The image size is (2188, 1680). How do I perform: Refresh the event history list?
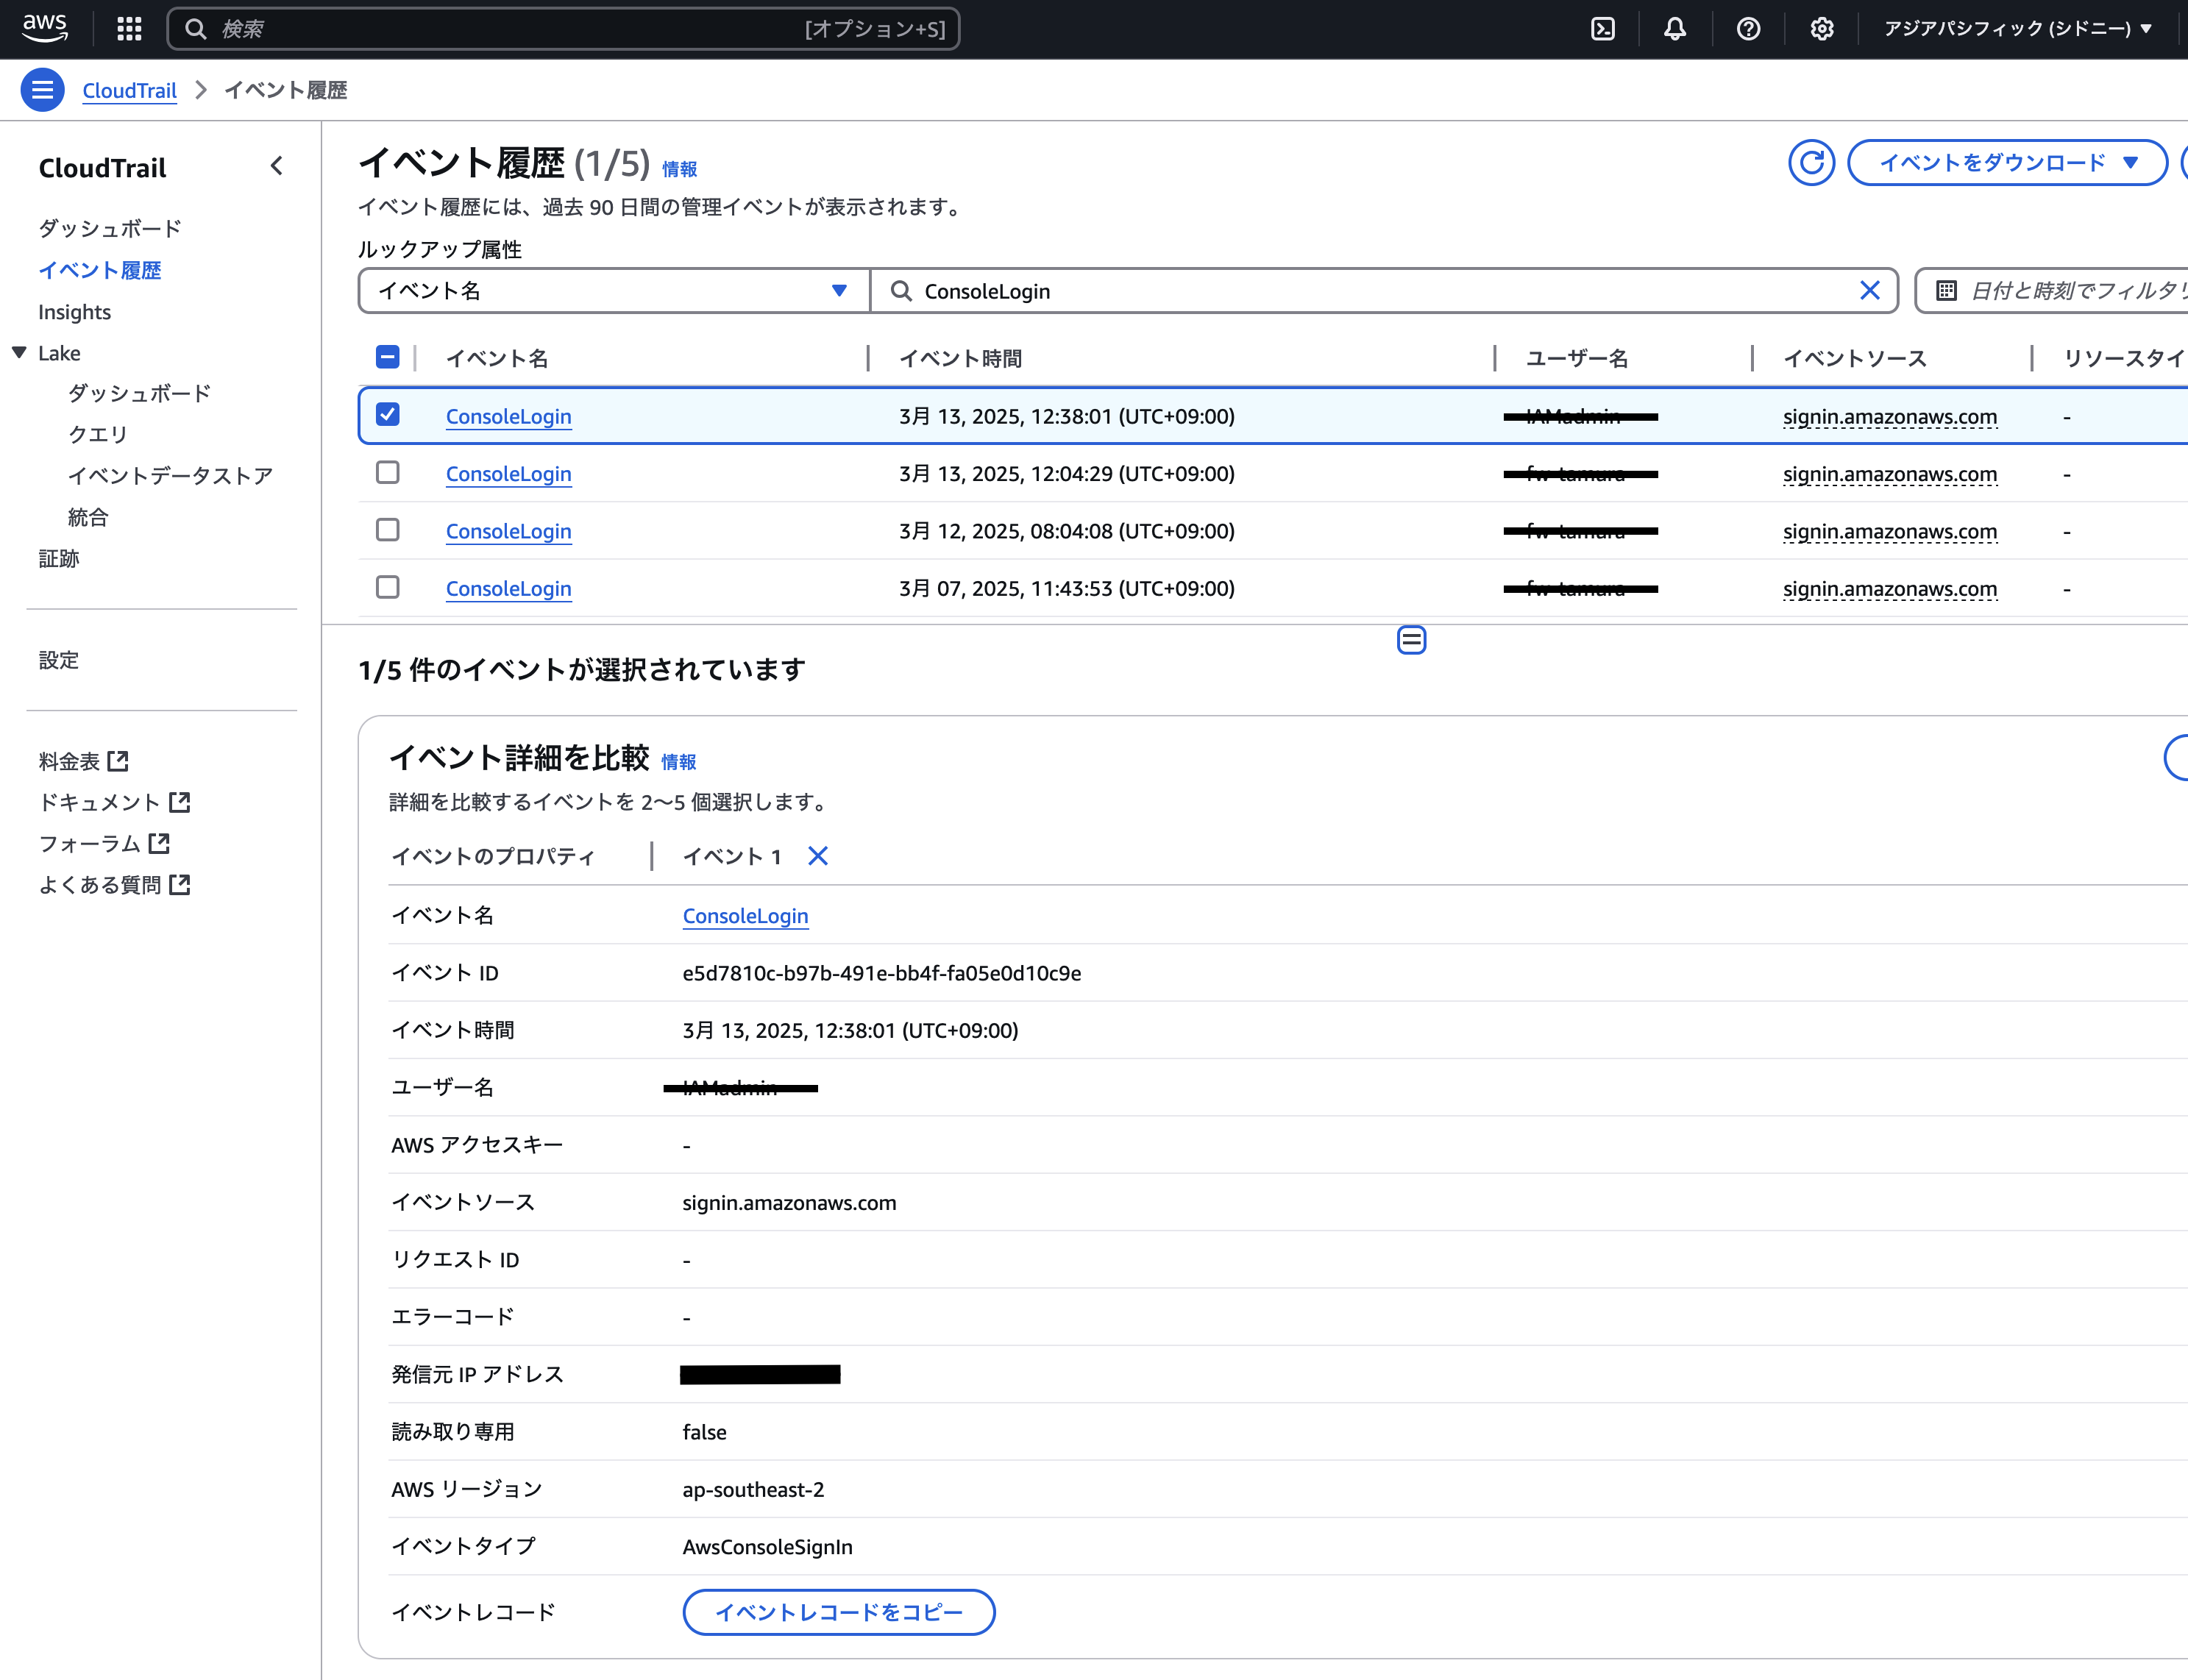[1811, 163]
